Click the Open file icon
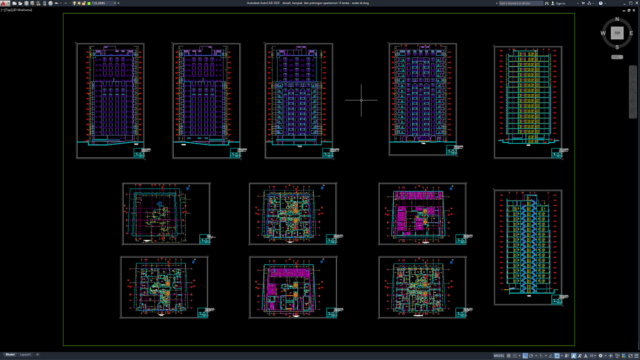 (x=20, y=3)
